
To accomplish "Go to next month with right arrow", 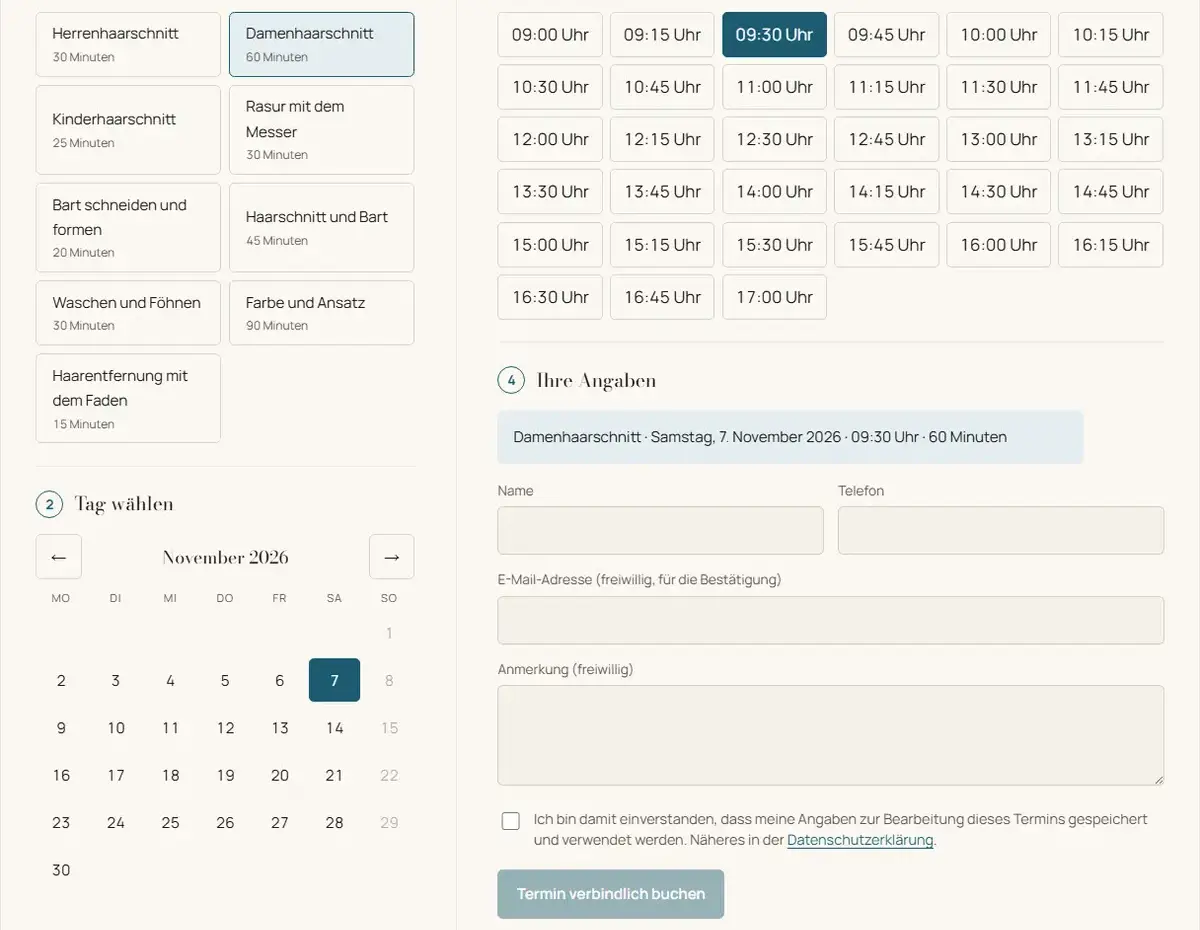I will [391, 557].
